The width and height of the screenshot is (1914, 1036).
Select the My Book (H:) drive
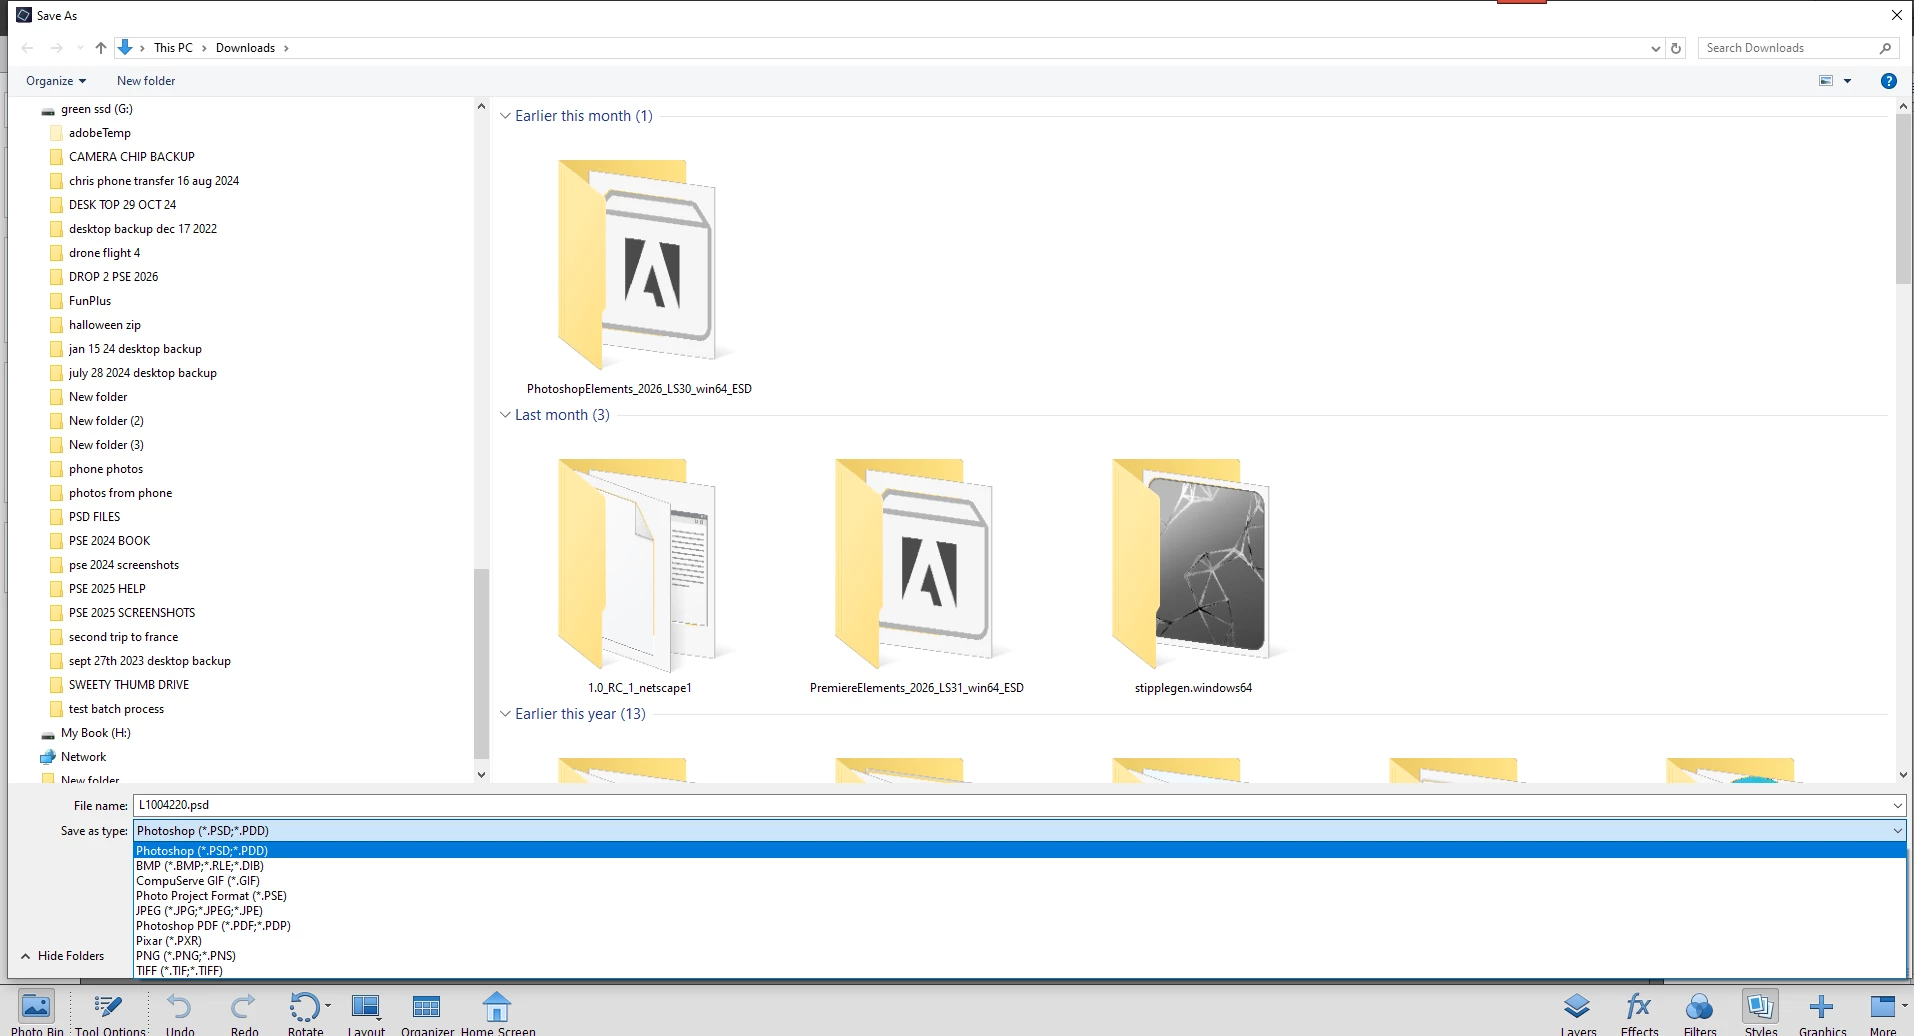(95, 733)
